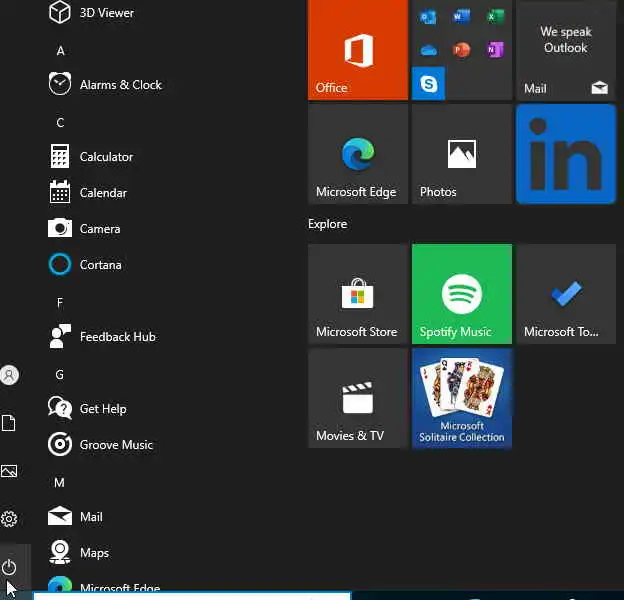
Task: Click the letter C group header
Action: click(x=60, y=123)
